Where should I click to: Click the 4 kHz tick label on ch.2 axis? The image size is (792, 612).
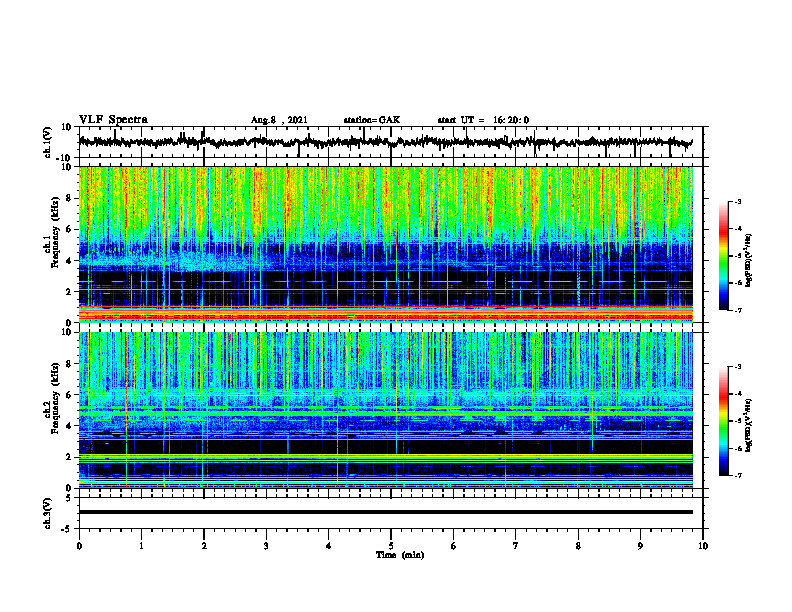coord(70,426)
